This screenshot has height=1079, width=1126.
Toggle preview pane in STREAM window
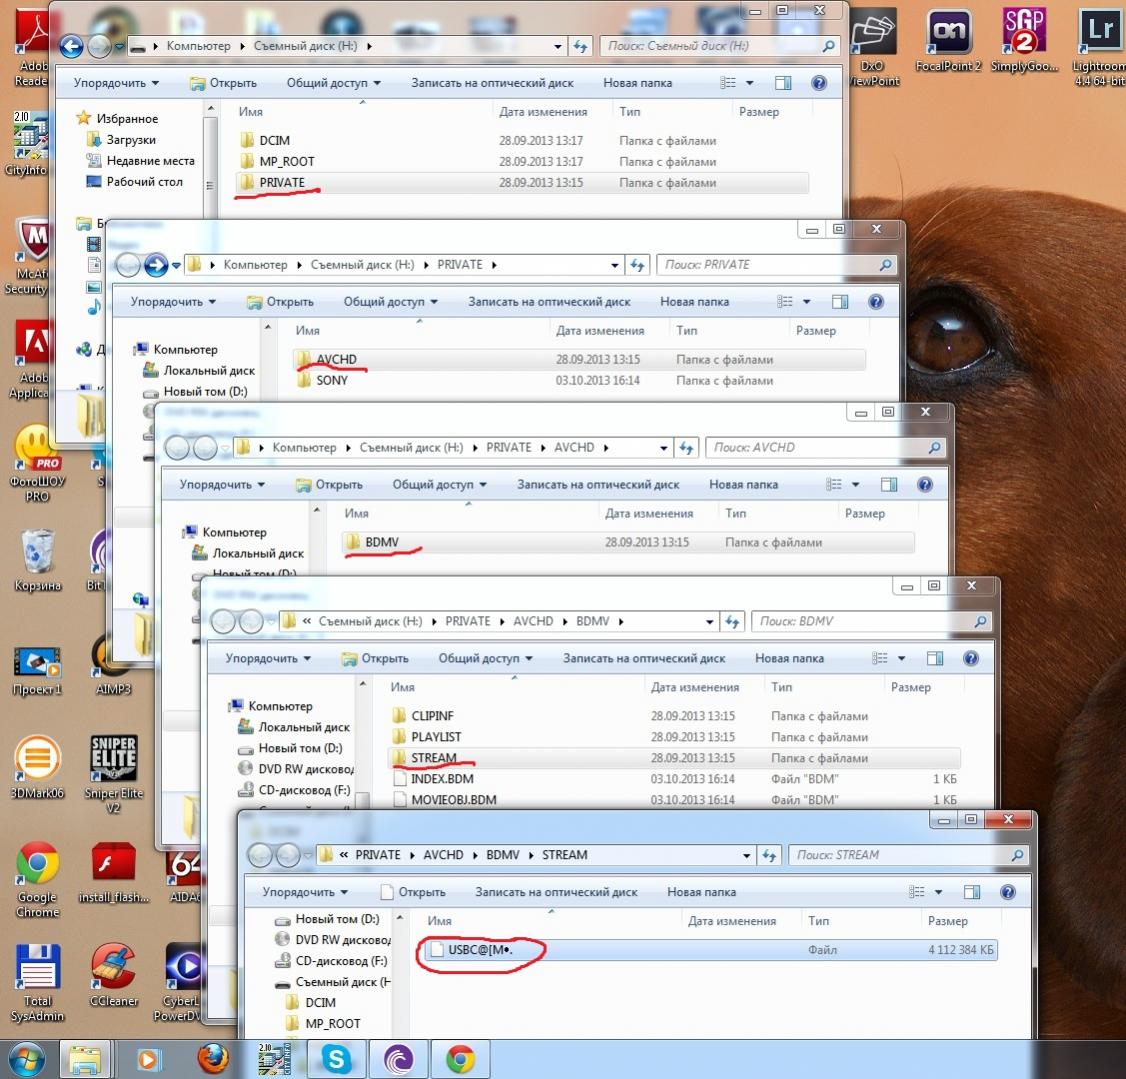point(971,892)
